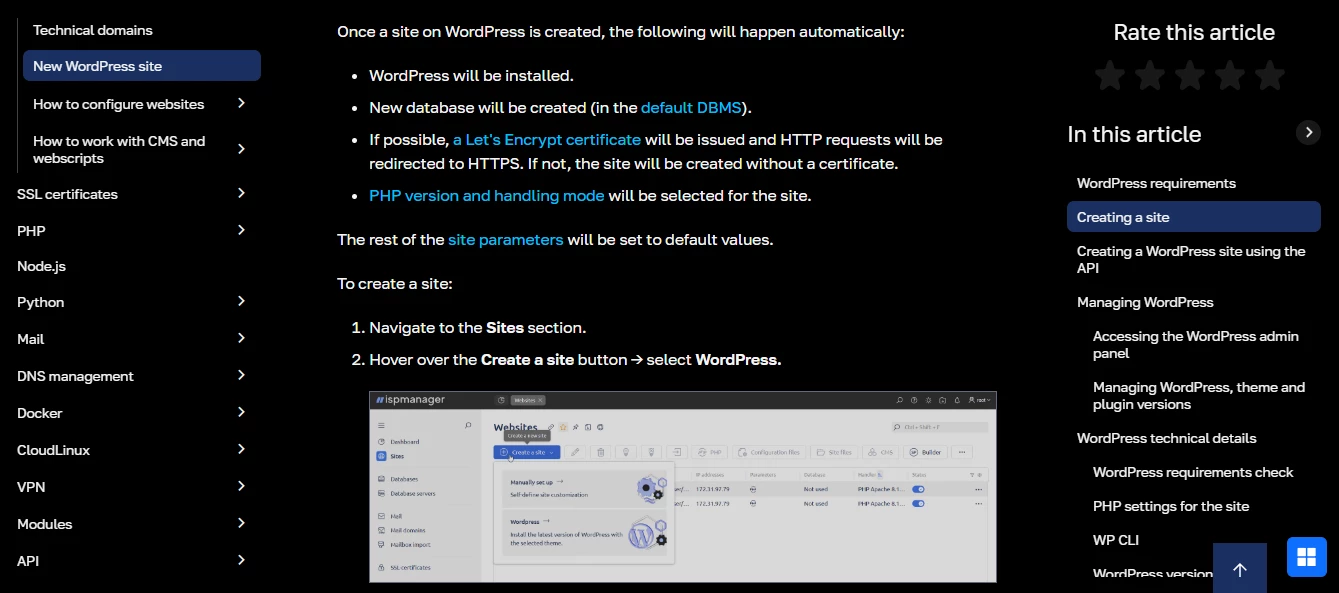This screenshot has height=593, width=1339.
Task: Click the Mail domains icon in ispmanager
Action: (x=381, y=530)
